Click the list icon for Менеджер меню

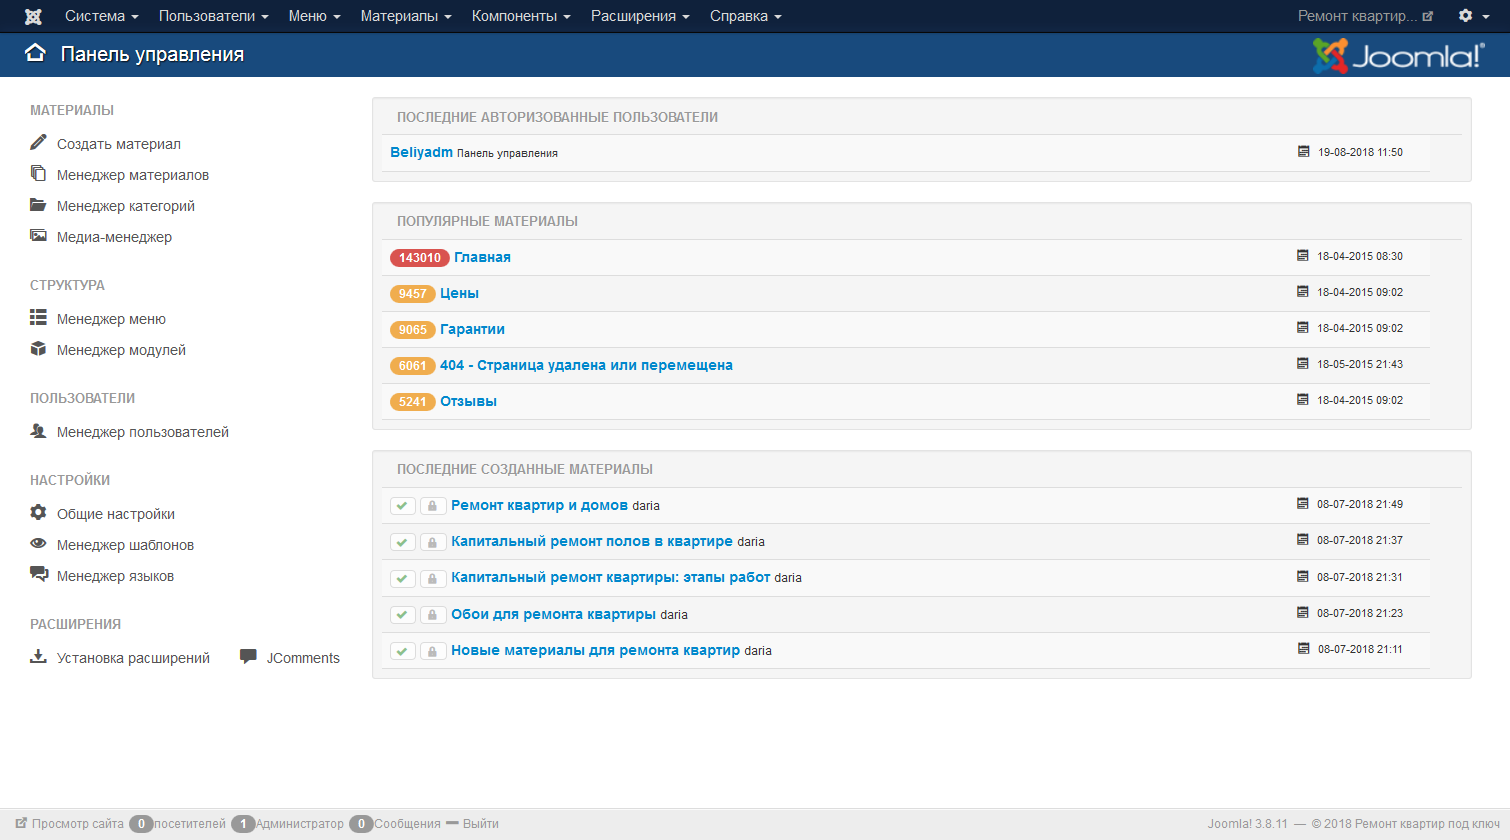pos(38,317)
